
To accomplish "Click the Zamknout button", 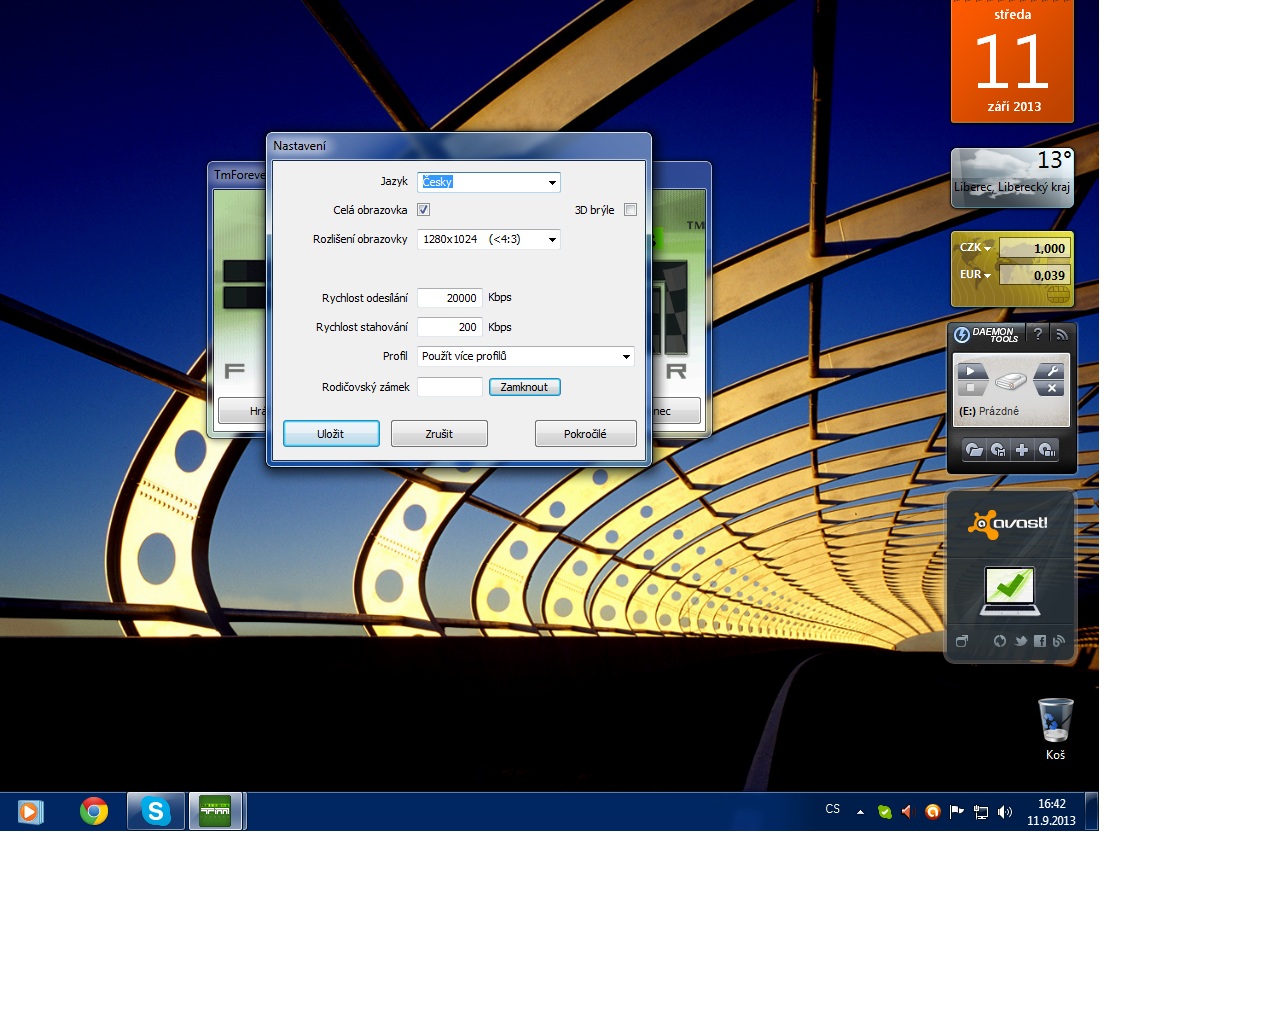I will pyautogui.click(x=524, y=387).
